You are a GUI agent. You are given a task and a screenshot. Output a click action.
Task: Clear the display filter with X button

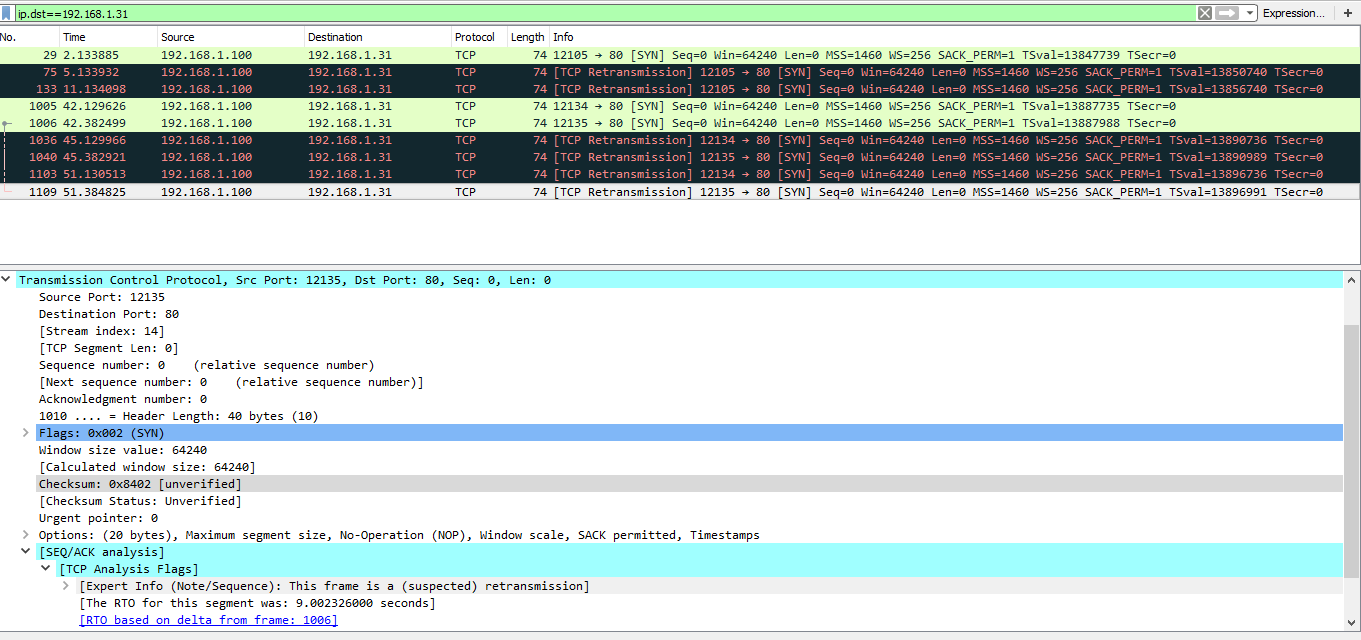coord(1204,13)
